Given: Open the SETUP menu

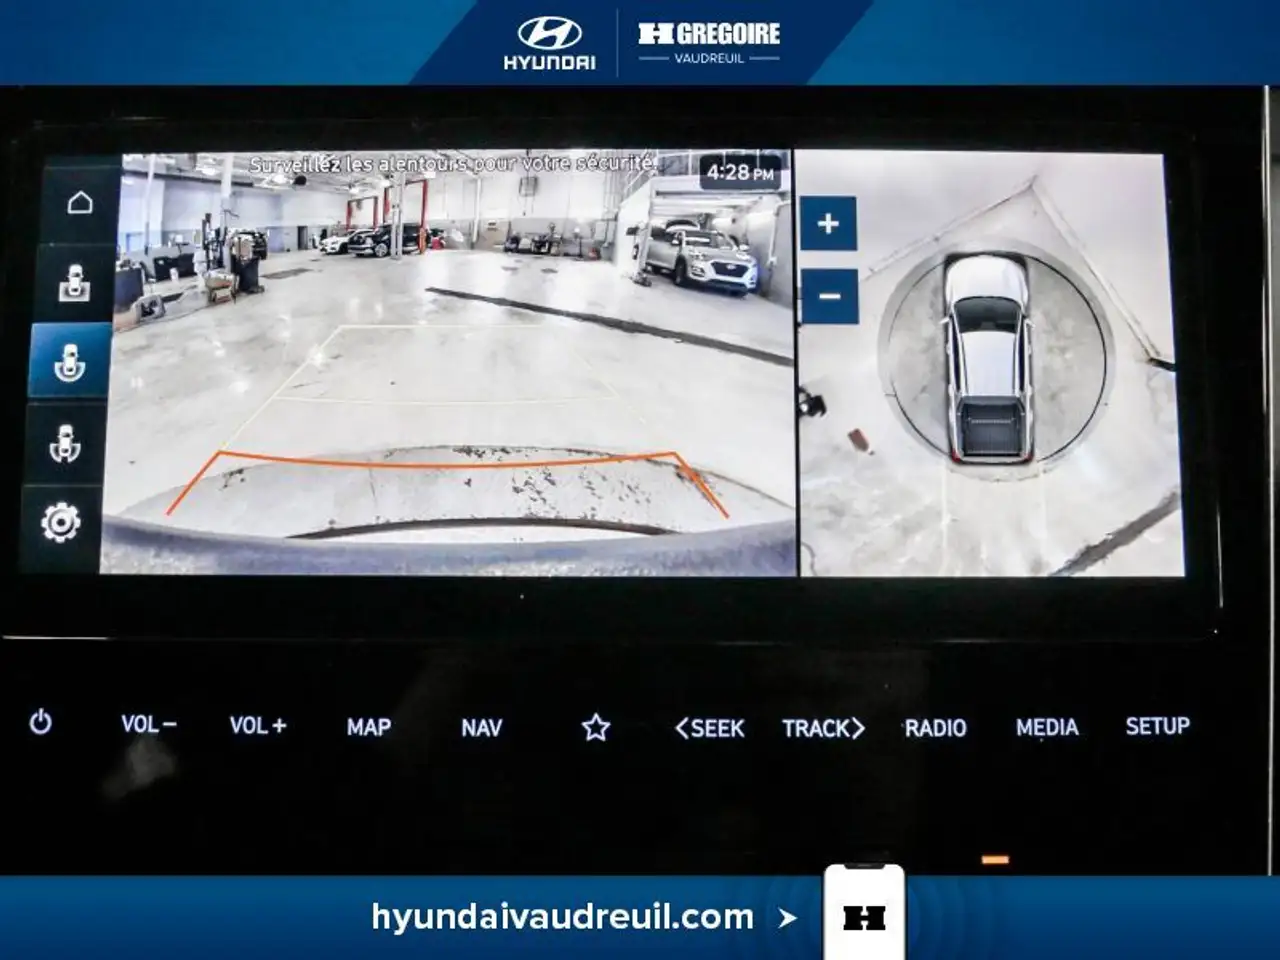Looking at the screenshot, I should pos(1158,726).
